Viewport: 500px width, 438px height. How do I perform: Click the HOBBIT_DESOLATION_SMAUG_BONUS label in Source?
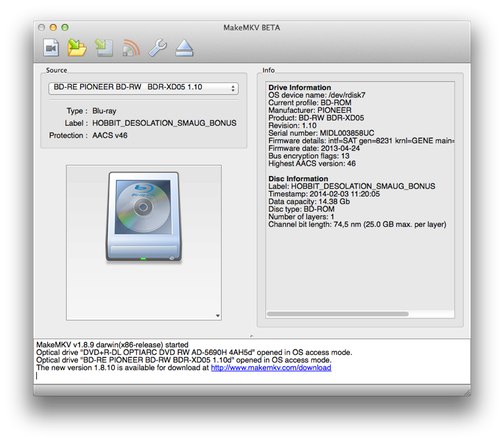click(164, 123)
